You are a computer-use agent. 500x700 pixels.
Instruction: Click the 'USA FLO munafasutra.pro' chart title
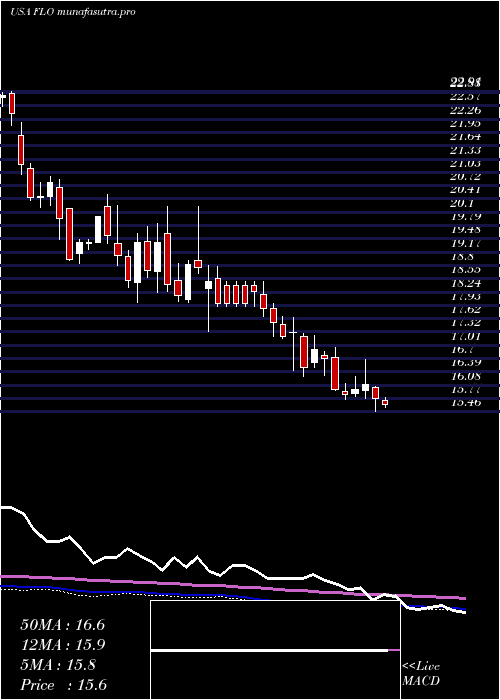click(x=73, y=12)
